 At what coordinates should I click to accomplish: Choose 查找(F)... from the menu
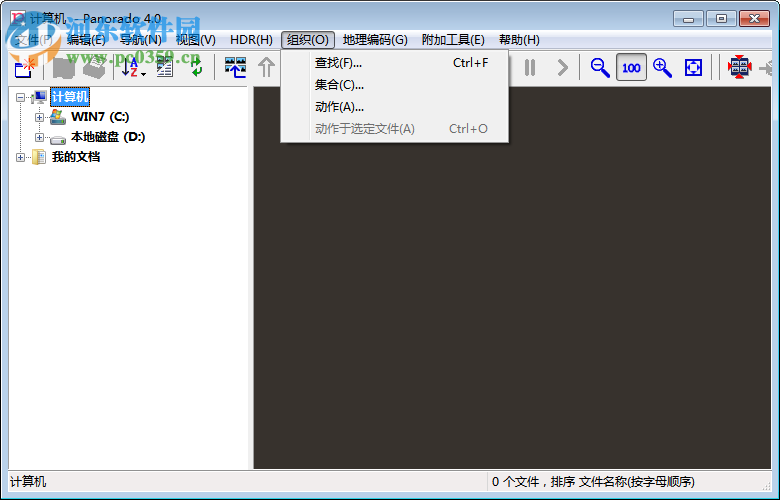(x=394, y=63)
